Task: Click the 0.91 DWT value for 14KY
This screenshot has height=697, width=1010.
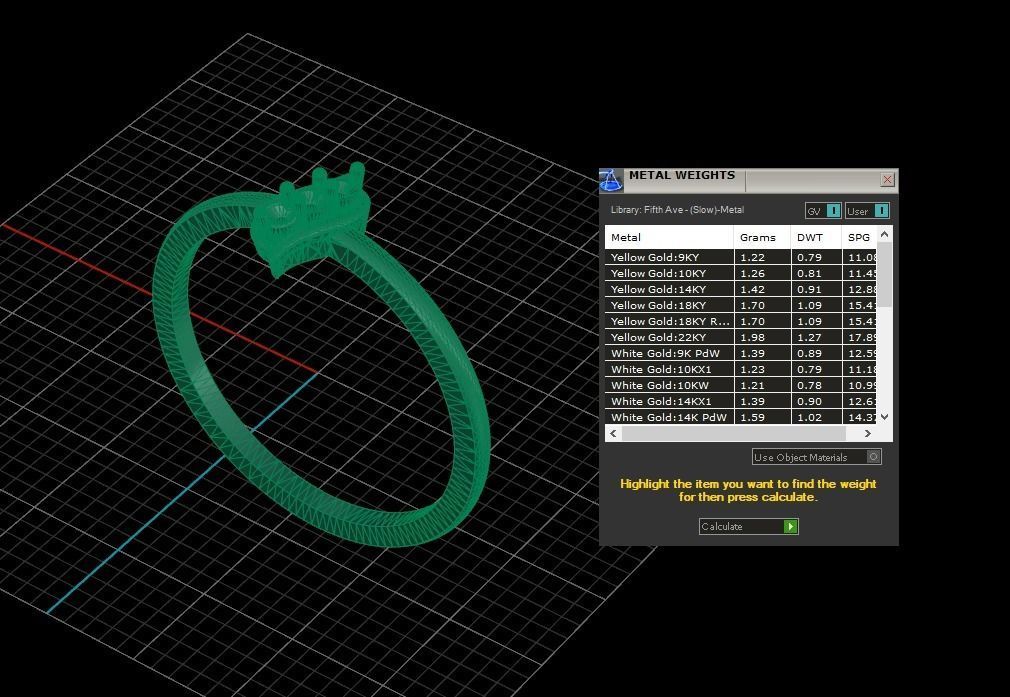Action: (x=809, y=289)
